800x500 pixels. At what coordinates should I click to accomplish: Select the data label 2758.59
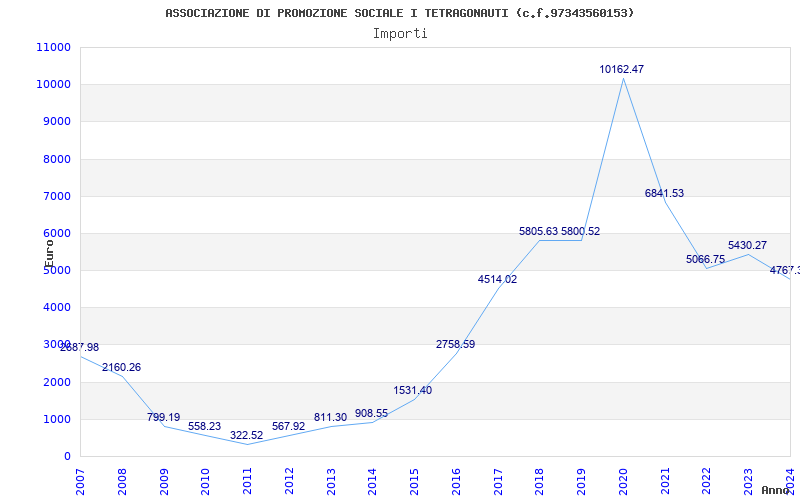pos(456,344)
